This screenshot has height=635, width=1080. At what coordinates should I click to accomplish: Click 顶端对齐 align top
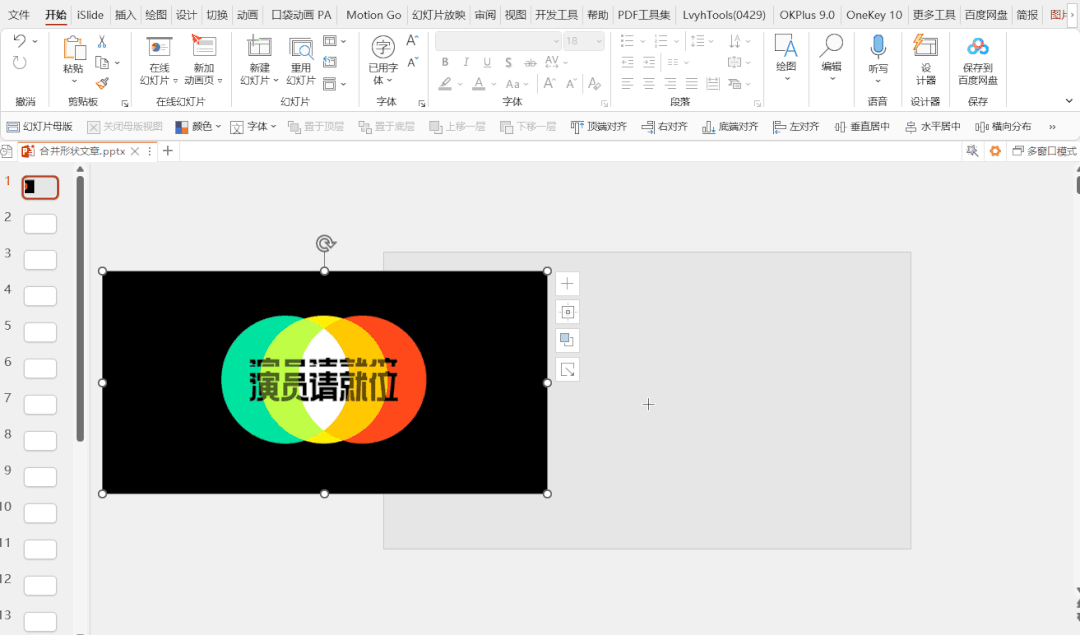pos(599,127)
